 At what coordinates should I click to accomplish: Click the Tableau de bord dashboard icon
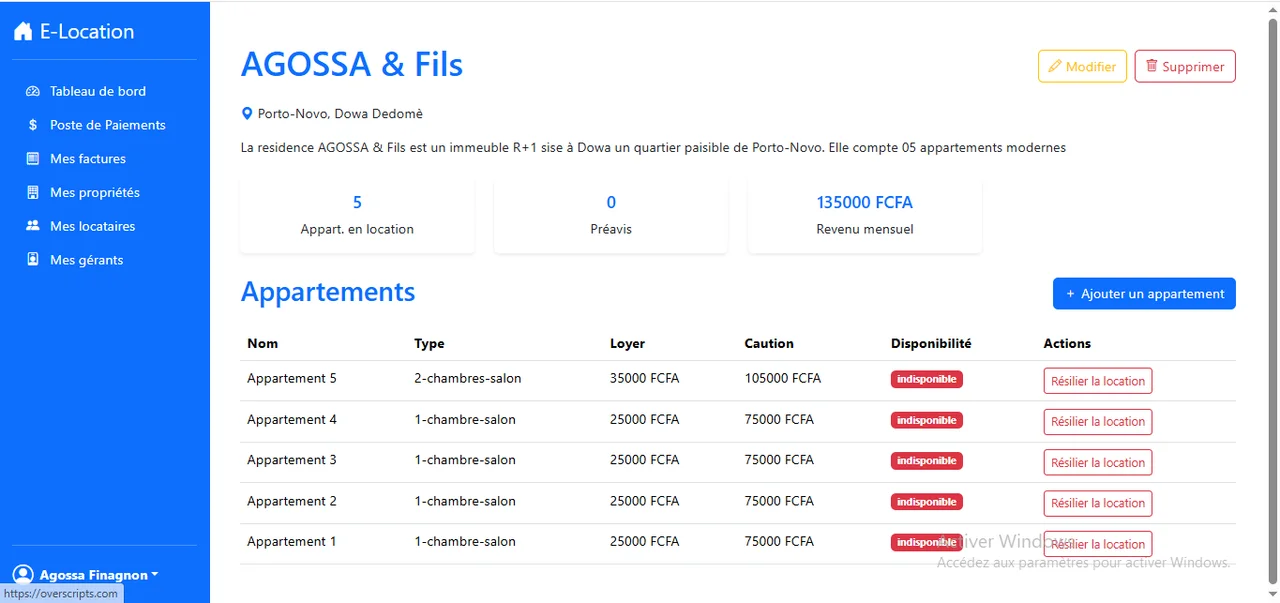tap(32, 91)
